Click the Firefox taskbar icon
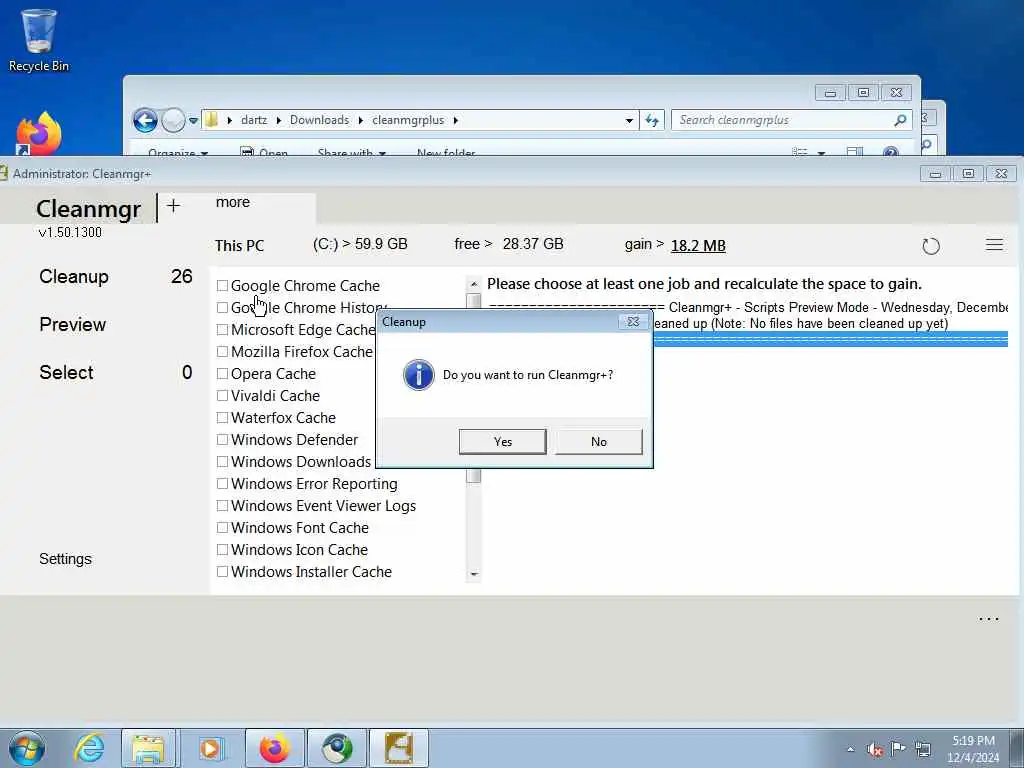The image size is (1024, 768). pyautogui.click(x=274, y=748)
